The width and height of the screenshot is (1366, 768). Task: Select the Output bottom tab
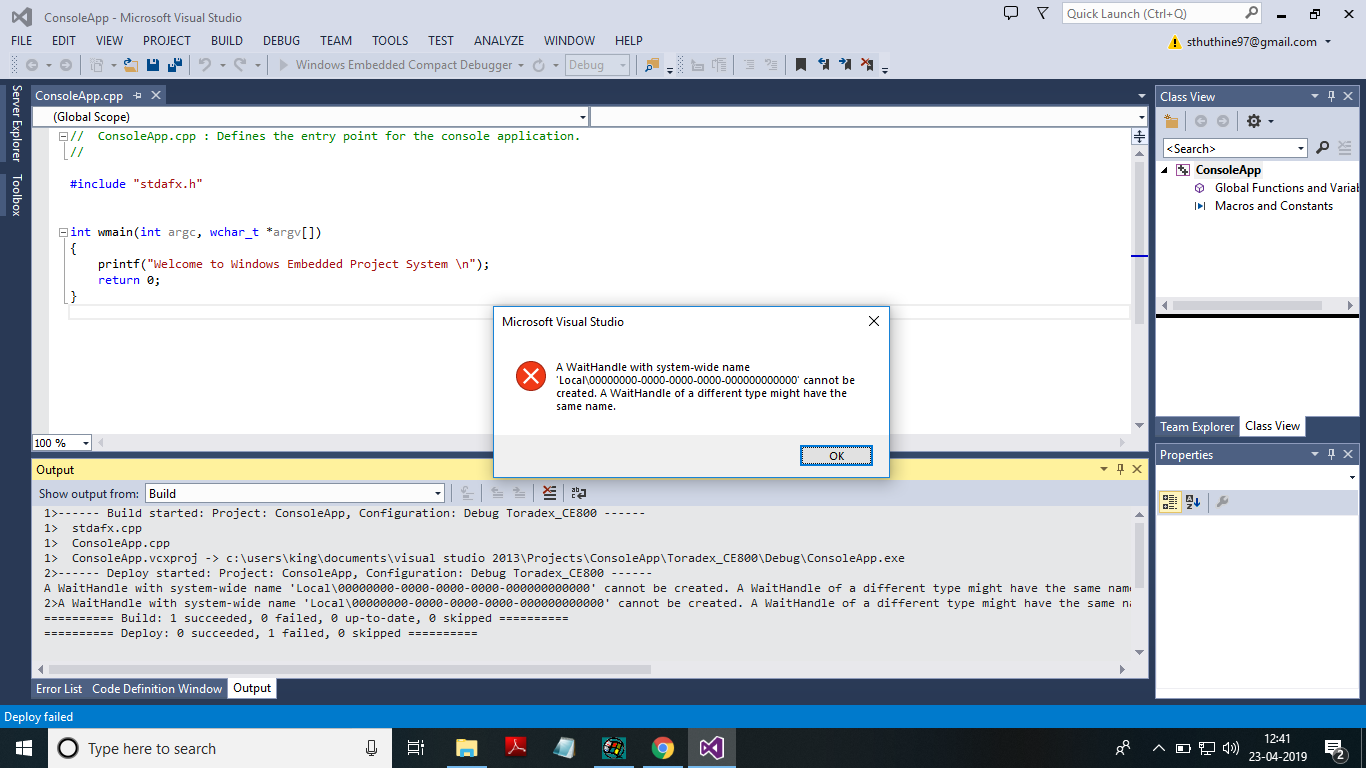click(x=252, y=688)
